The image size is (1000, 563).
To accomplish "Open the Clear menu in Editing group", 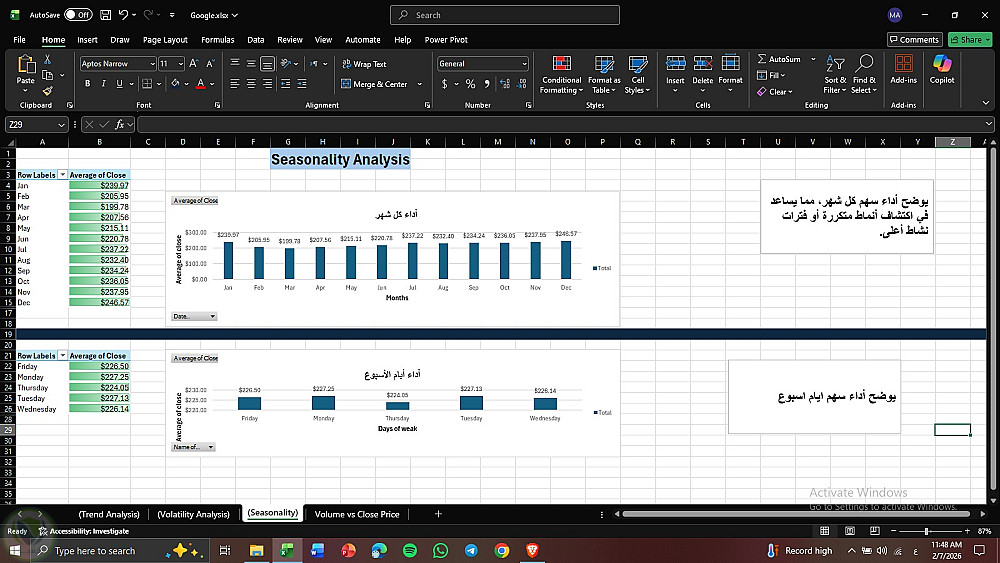I will tap(775, 92).
